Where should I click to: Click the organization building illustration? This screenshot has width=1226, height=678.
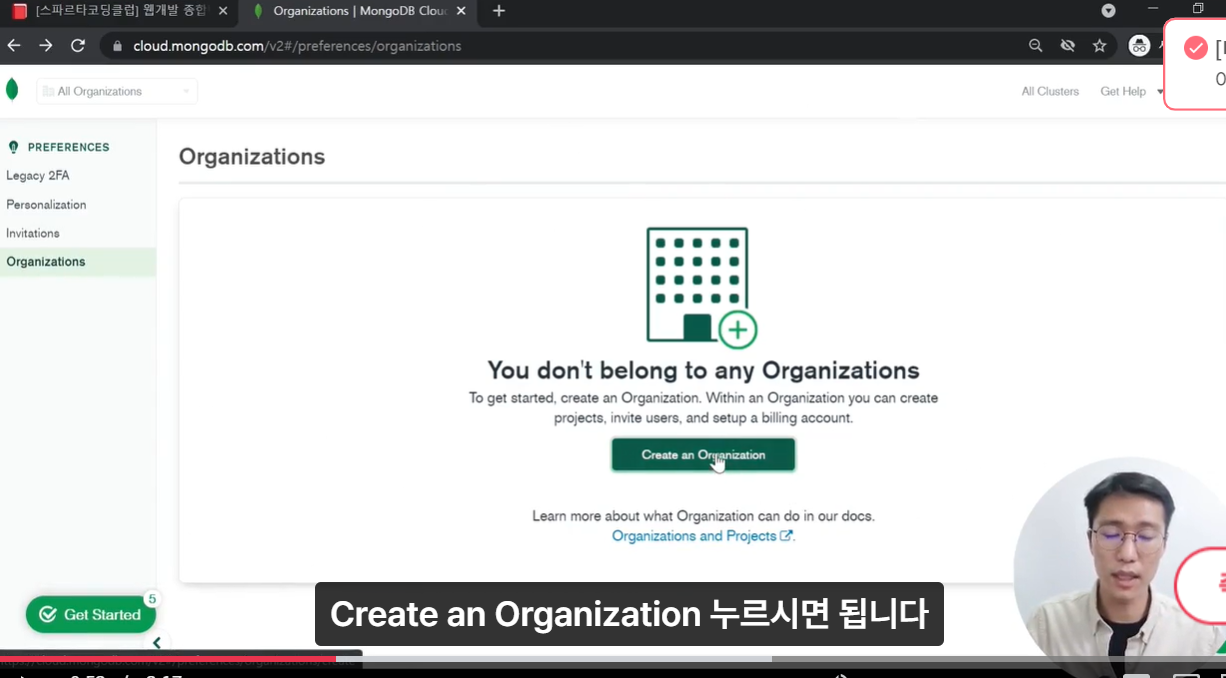[x=701, y=287]
